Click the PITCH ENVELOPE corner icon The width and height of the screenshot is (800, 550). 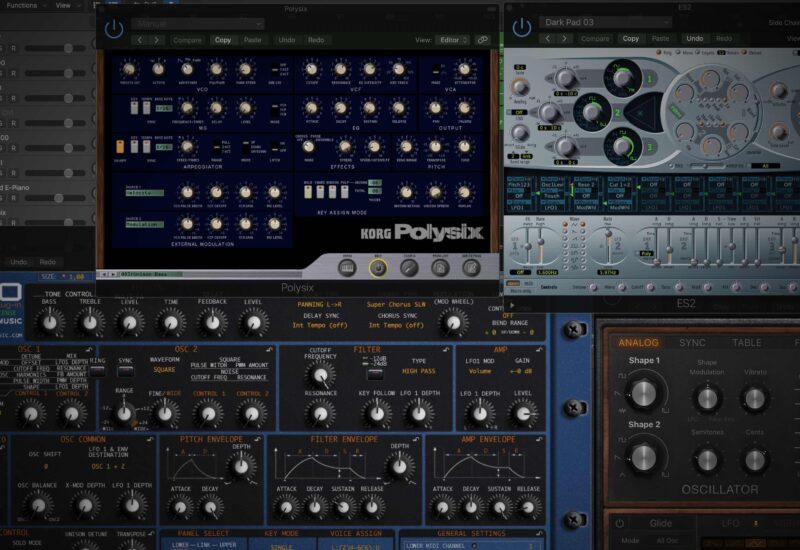258,439
